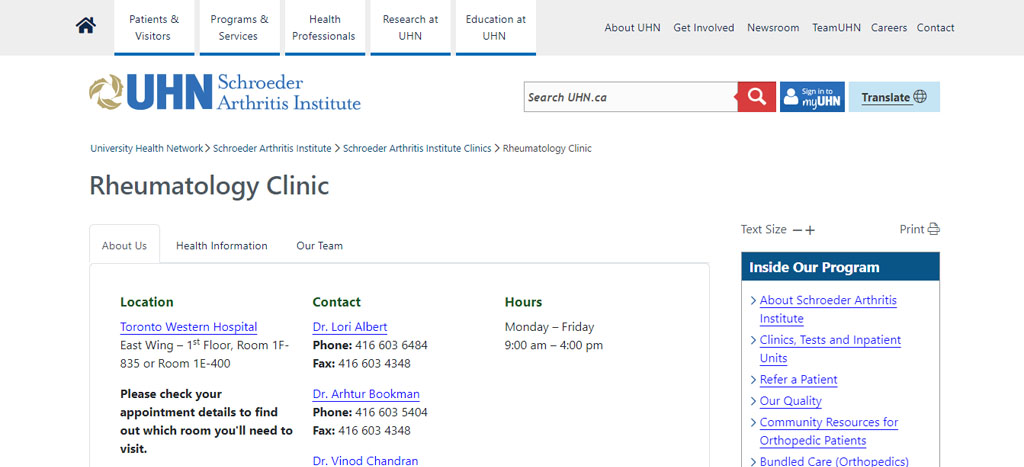Screen dimensions: 1024x467
Task: Open Dr. Vinod Chandran's profile link
Action: point(365,460)
